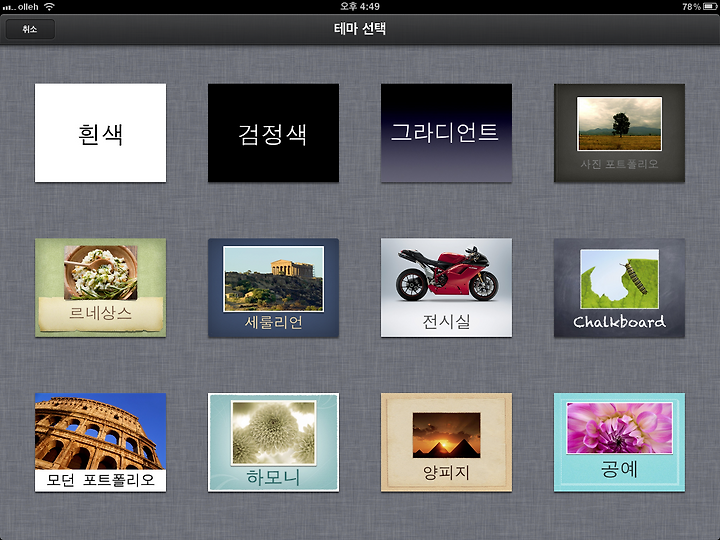Tap the 테마 선택 title
The height and width of the screenshot is (540, 720).
360,28
